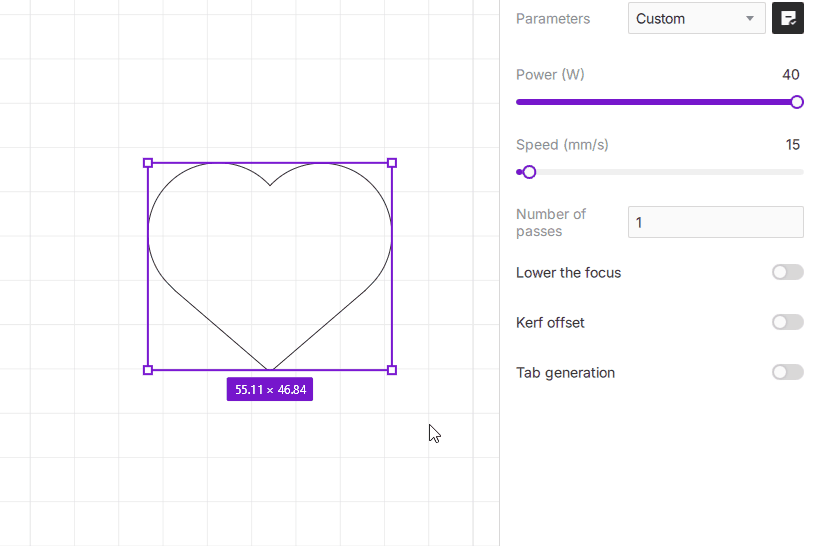The image size is (813, 546).
Task: Toggle the Tab generation switch
Action: pyautogui.click(x=787, y=372)
